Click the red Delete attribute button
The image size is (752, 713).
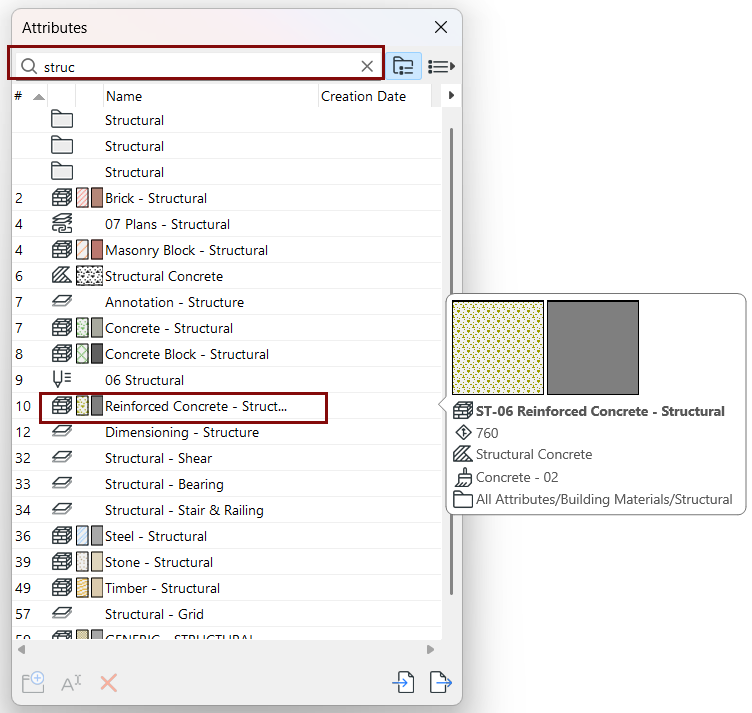108,683
